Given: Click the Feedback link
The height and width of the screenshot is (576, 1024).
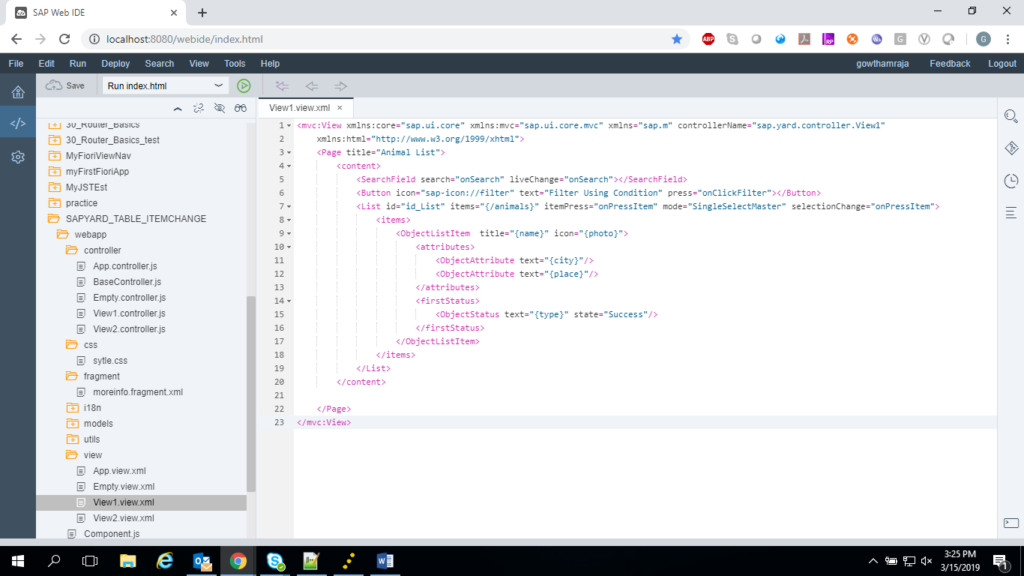Looking at the screenshot, I should (x=950, y=63).
